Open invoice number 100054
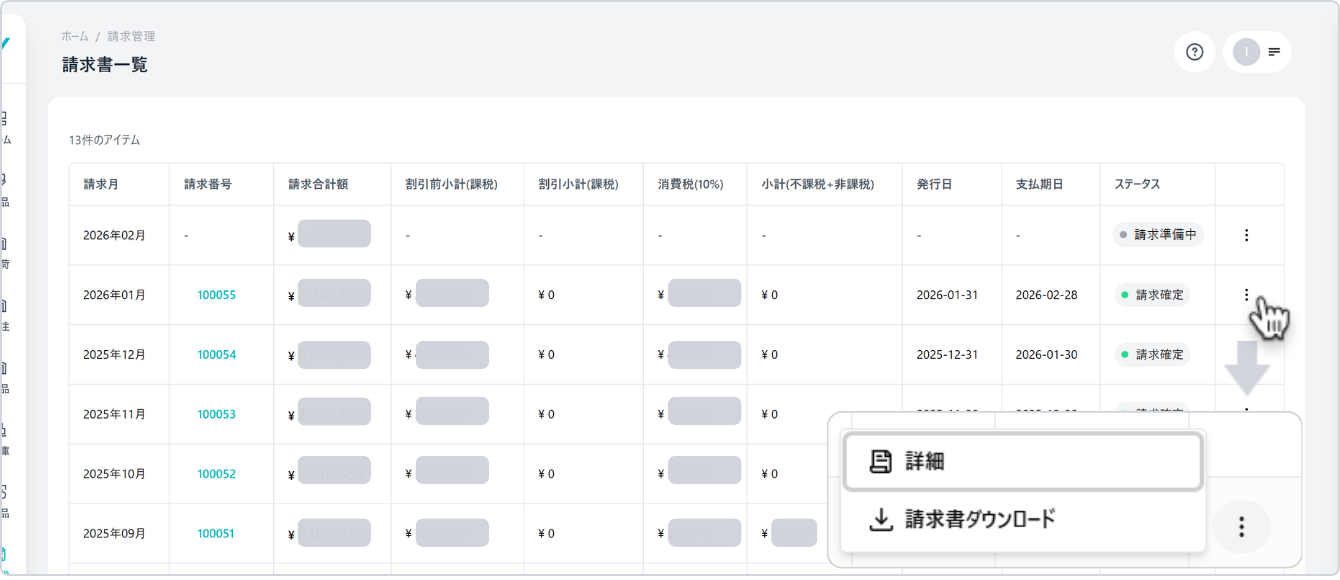Viewport: 1340px width, 580px height. [216, 355]
